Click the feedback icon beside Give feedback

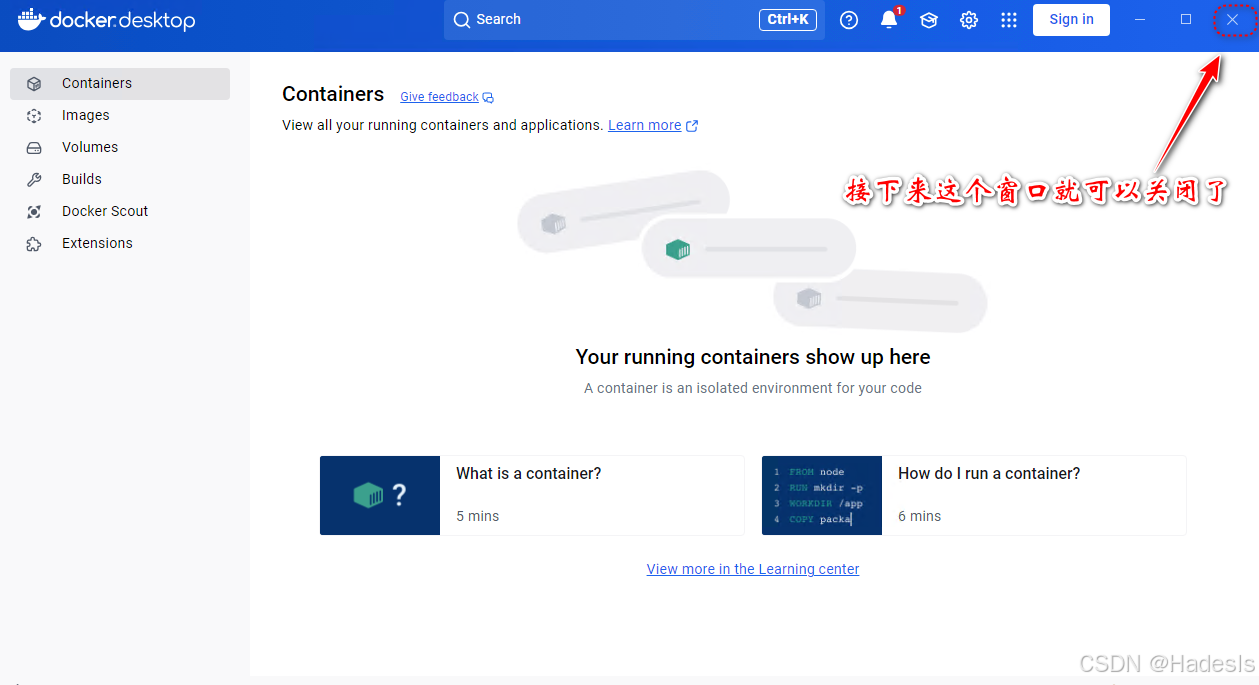click(x=488, y=98)
